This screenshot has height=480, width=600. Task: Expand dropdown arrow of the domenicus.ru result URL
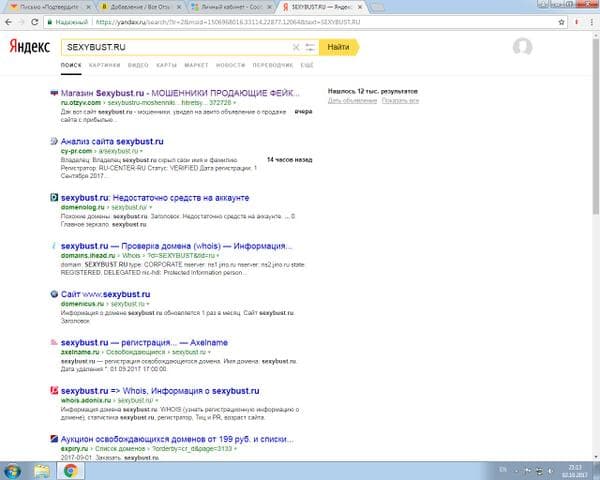148,304
